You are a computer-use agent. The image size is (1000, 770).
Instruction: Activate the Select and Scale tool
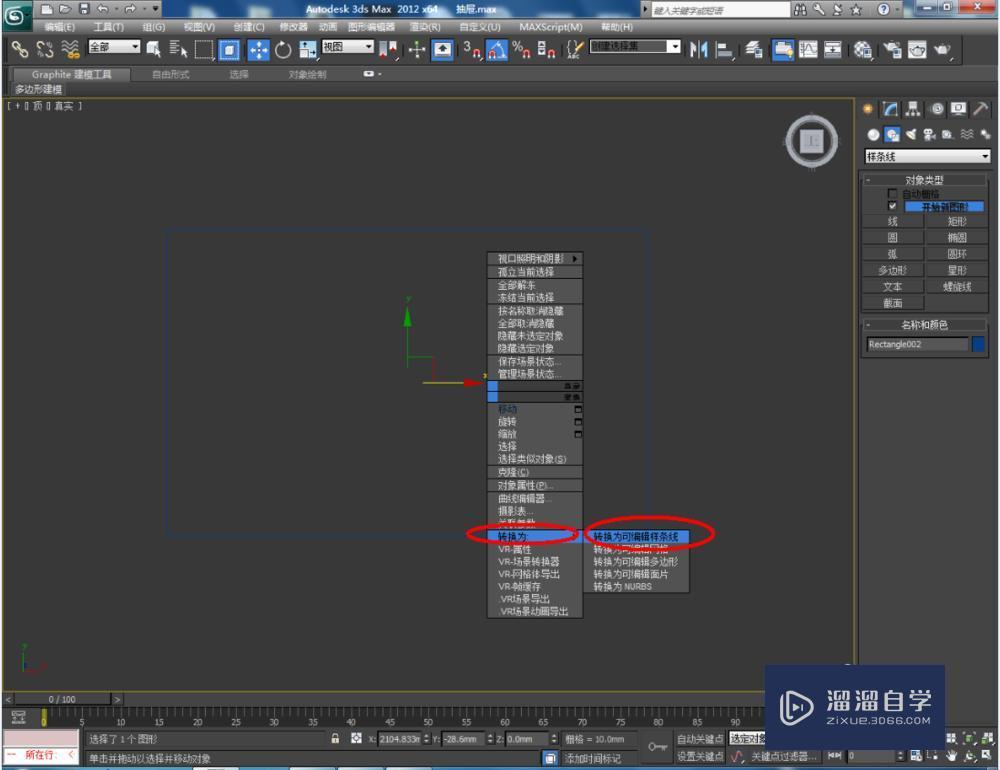pos(308,48)
